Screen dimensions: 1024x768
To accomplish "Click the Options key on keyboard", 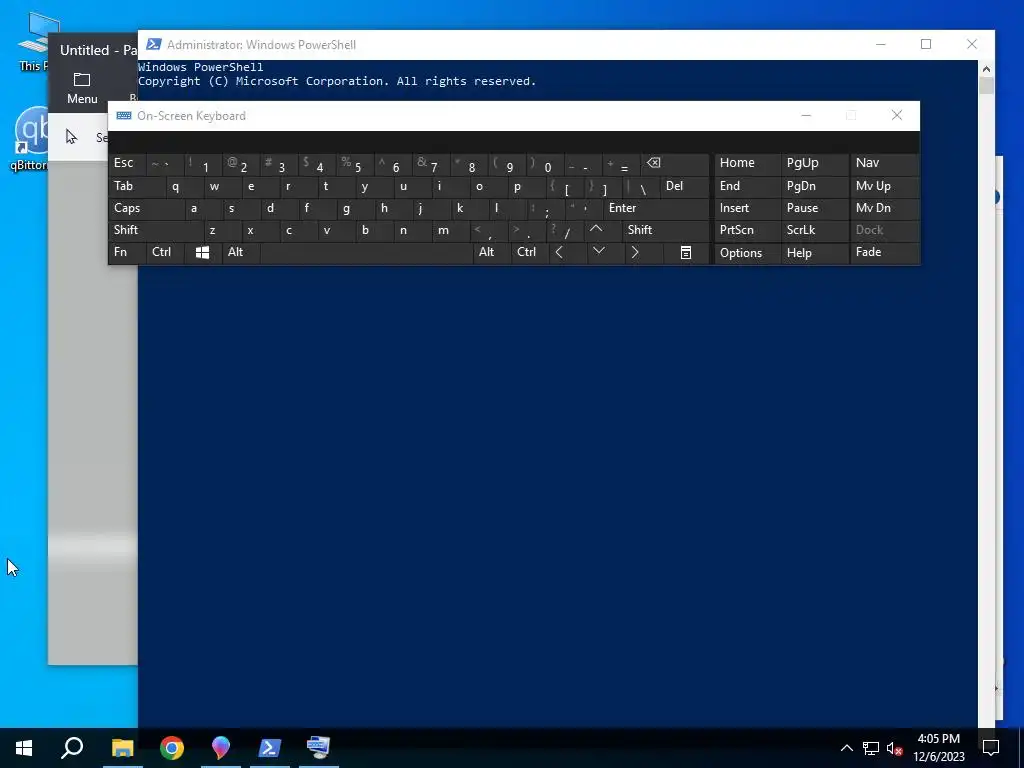I will [x=747, y=253].
